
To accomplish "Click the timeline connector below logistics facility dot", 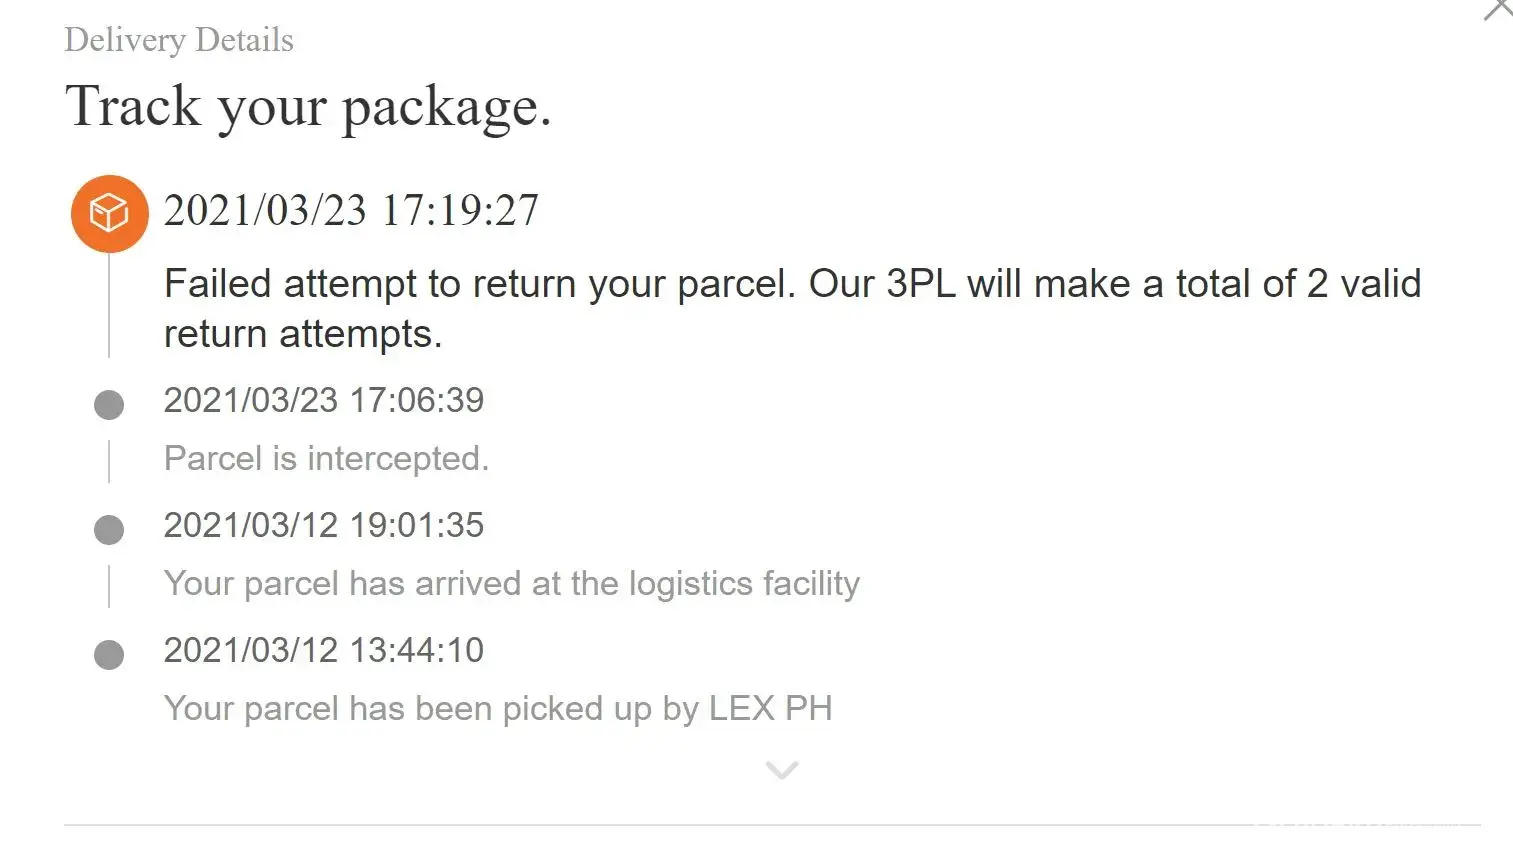I will pos(109,587).
